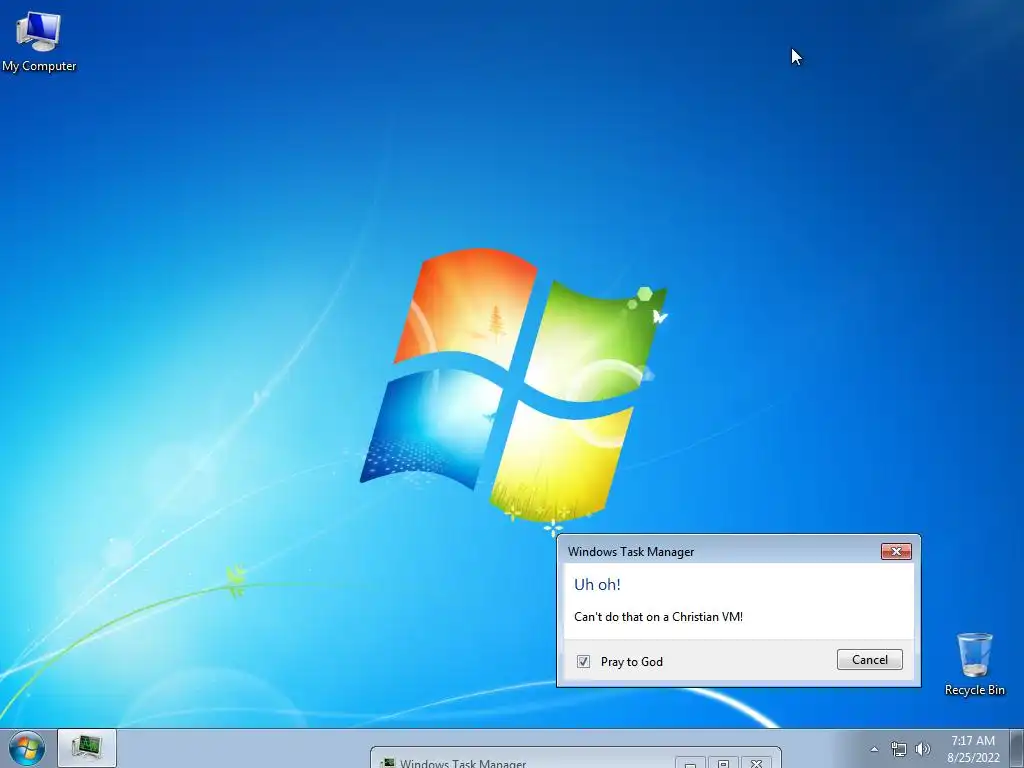Click the My Computer label text
This screenshot has width=1024, height=768.
(39, 66)
